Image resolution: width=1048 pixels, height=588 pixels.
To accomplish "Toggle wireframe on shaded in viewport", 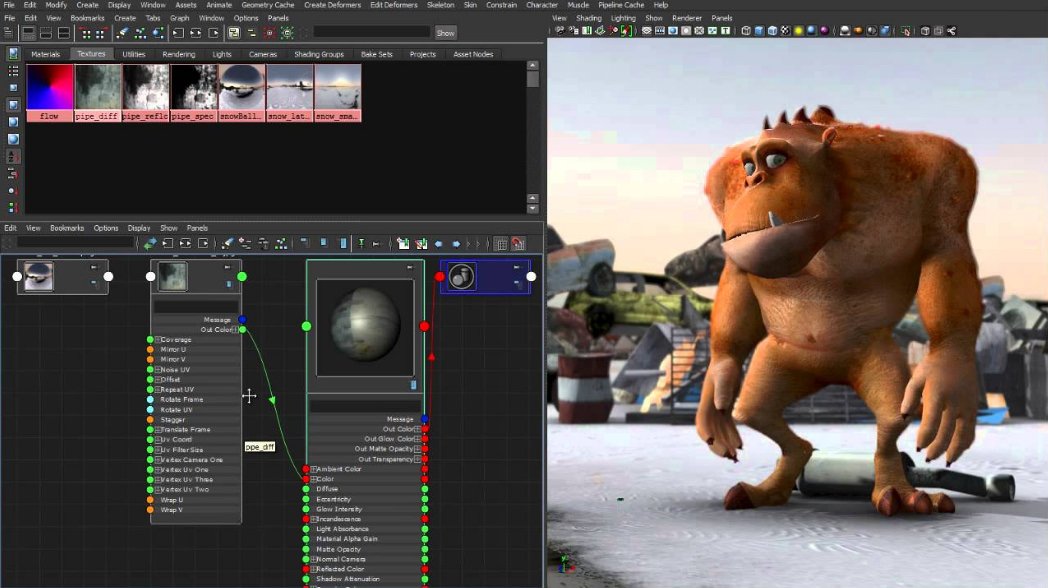I will click(773, 31).
